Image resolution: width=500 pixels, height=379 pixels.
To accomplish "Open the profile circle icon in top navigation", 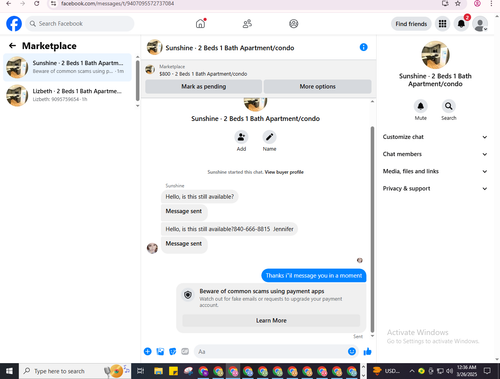I will pyautogui.click(x=293, y=24).
